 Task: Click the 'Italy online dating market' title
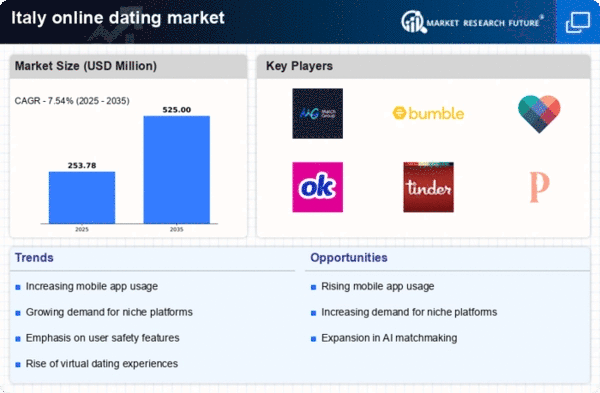(x=118, y=18)
